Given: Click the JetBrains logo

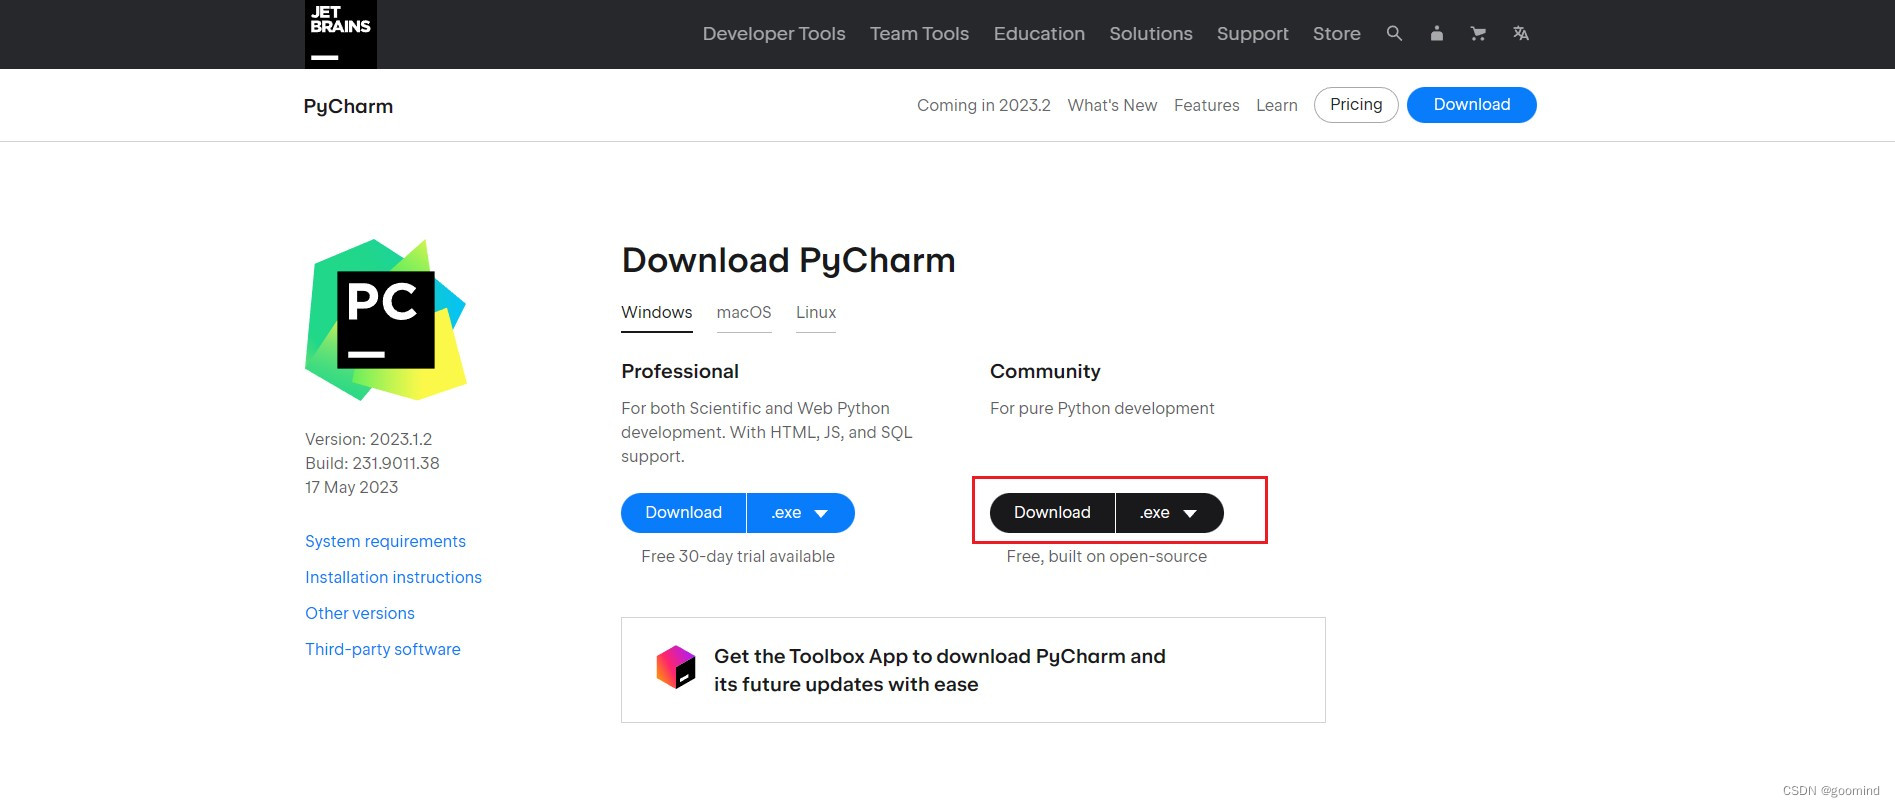Looking at the screenshot, I should [341, 34].
